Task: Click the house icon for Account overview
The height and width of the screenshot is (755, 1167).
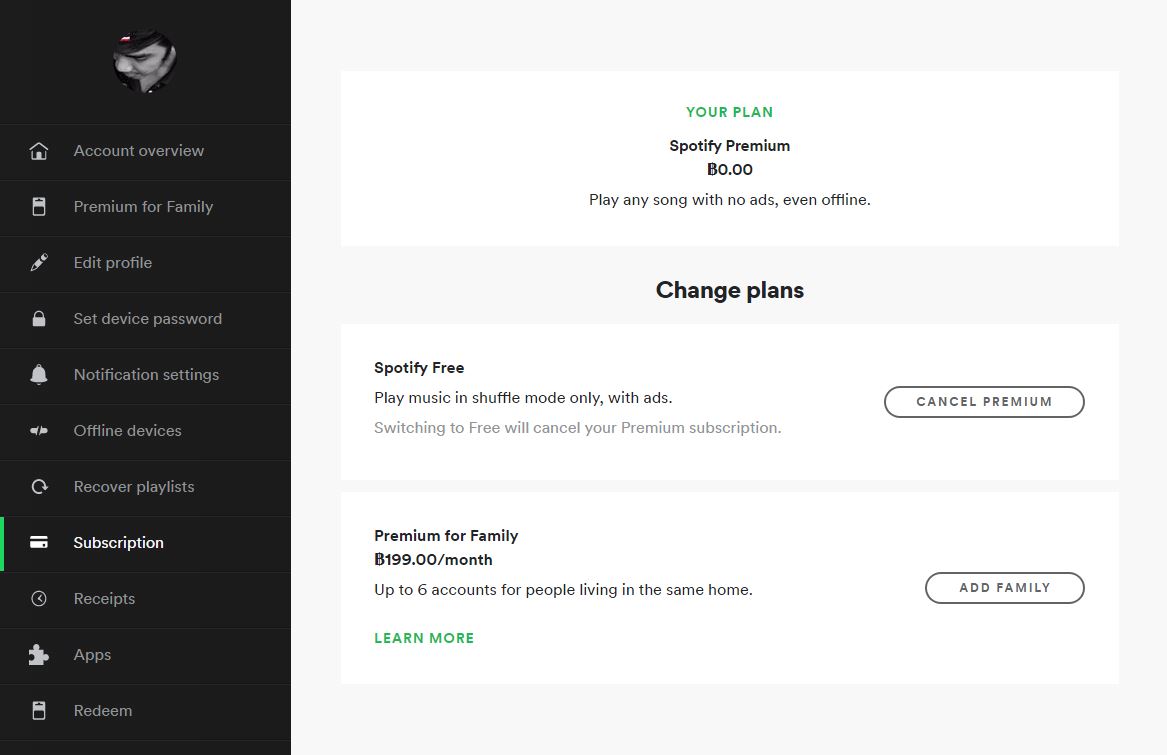Action: (x=38, y=151)
